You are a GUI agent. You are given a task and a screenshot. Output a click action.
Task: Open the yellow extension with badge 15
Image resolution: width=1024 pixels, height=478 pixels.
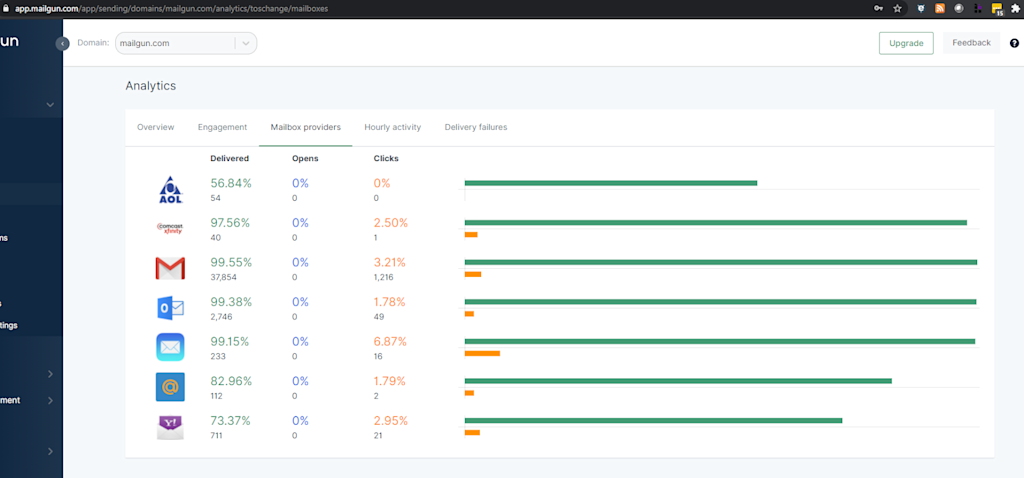tap(997, 9)
